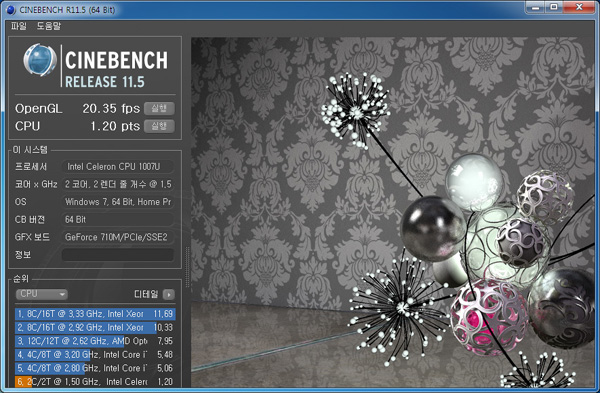Select the 12C/12T AMD Opteron ranking entry
Viewport: 600px width, 393px height.
click(x=95, y=341)
